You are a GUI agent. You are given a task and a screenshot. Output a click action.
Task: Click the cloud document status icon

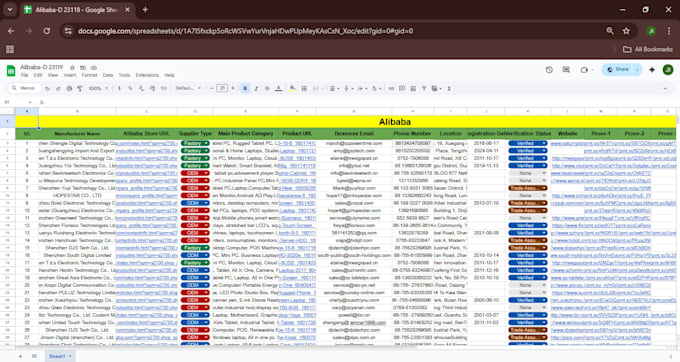(x=93, y=68)
